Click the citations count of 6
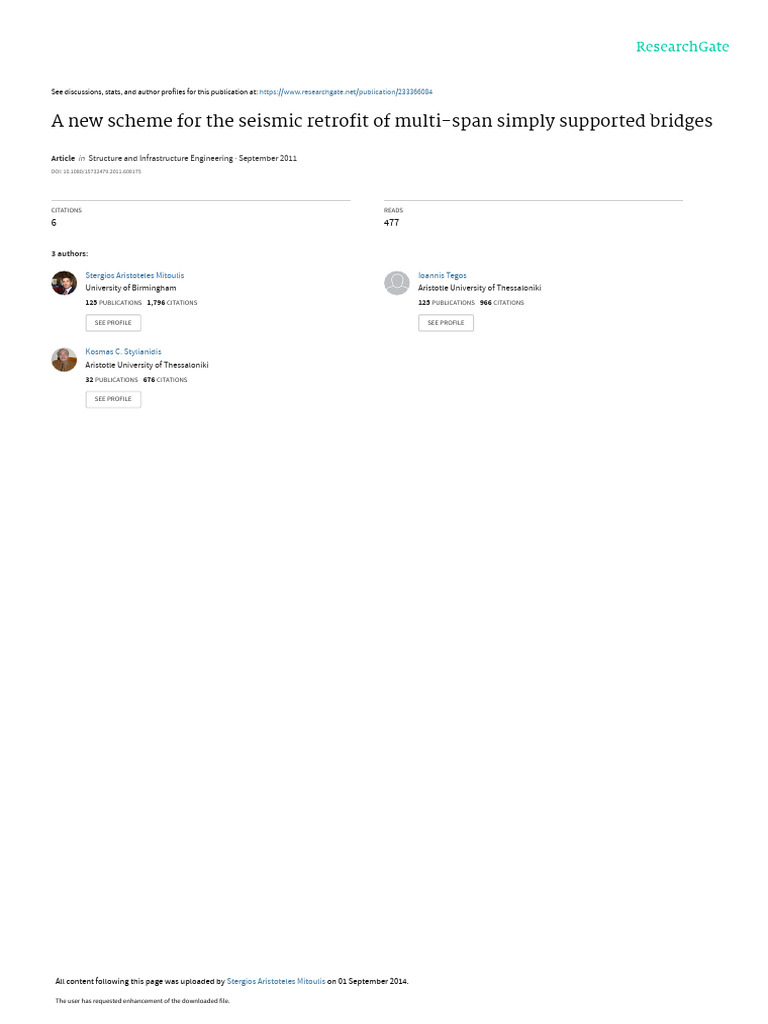 (x=54, y=223)
